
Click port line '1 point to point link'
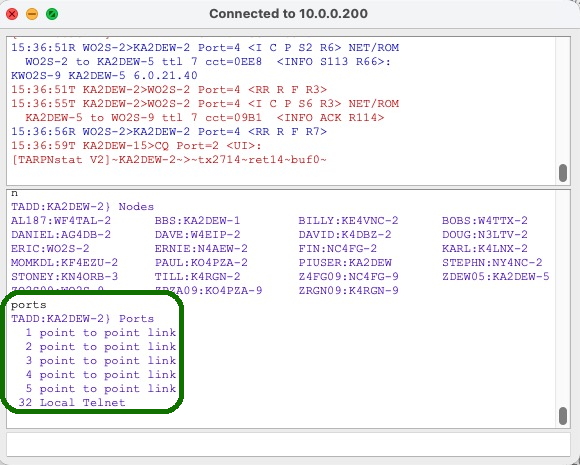tap(101, 333)
